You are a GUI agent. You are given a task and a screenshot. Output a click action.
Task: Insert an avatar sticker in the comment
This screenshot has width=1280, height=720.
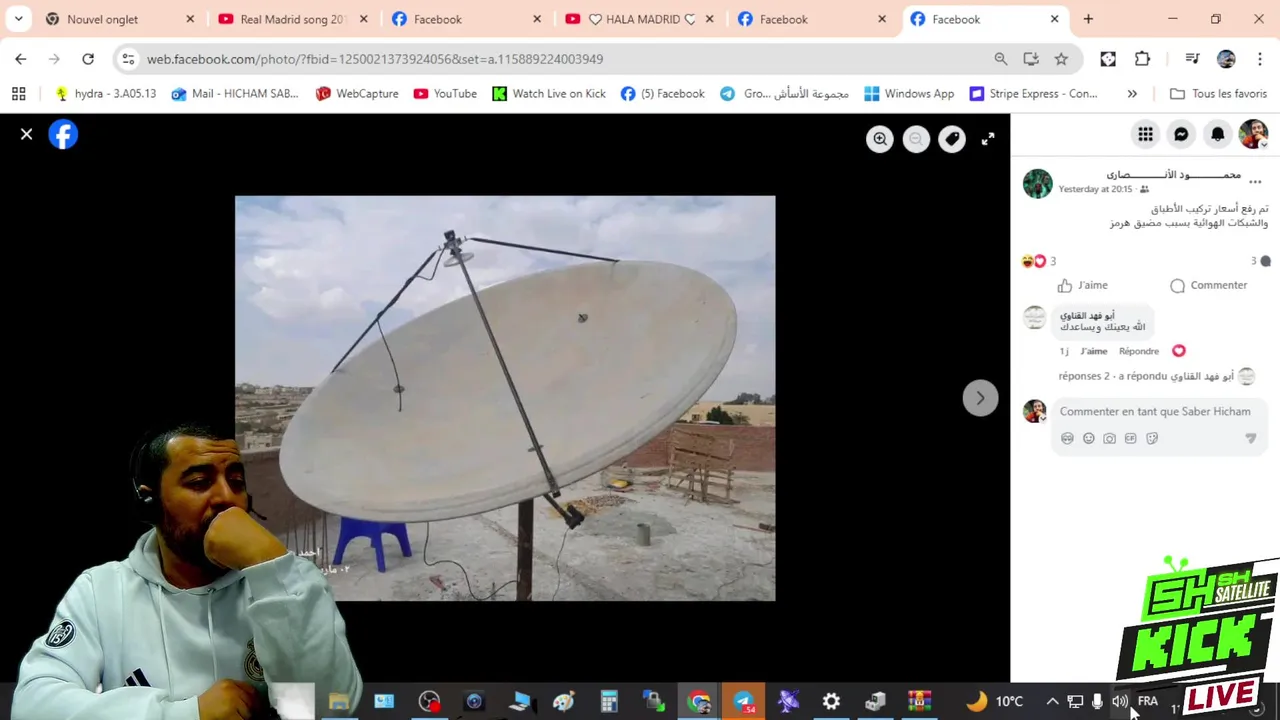[1067, 438]
